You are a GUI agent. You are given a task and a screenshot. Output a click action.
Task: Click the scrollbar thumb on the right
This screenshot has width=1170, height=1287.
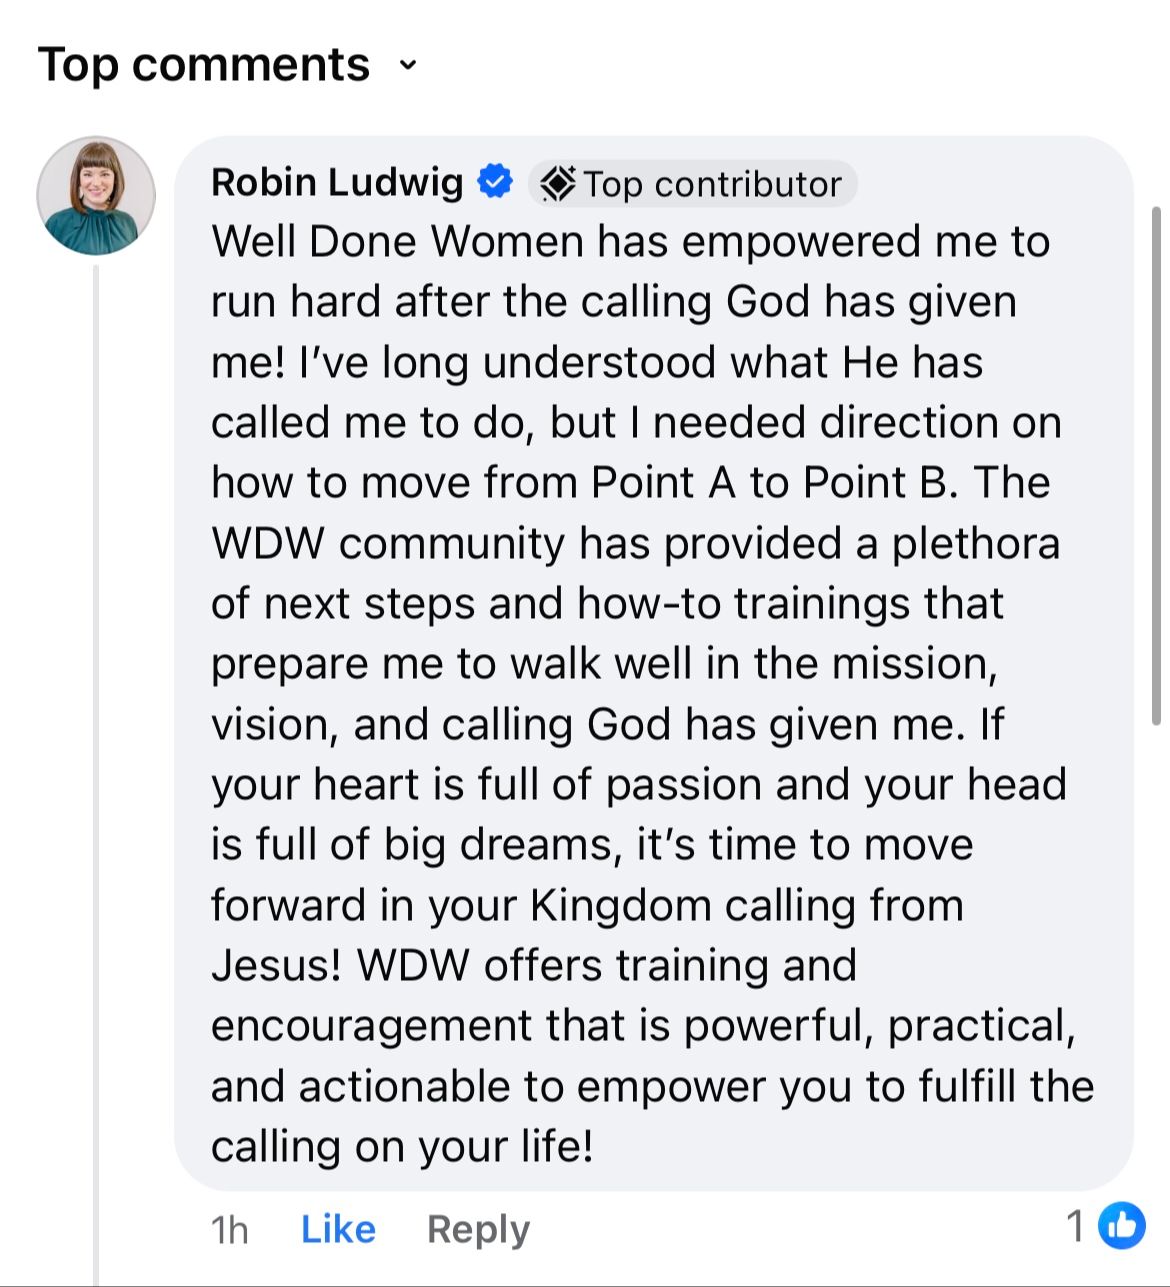pos(1156,465)
